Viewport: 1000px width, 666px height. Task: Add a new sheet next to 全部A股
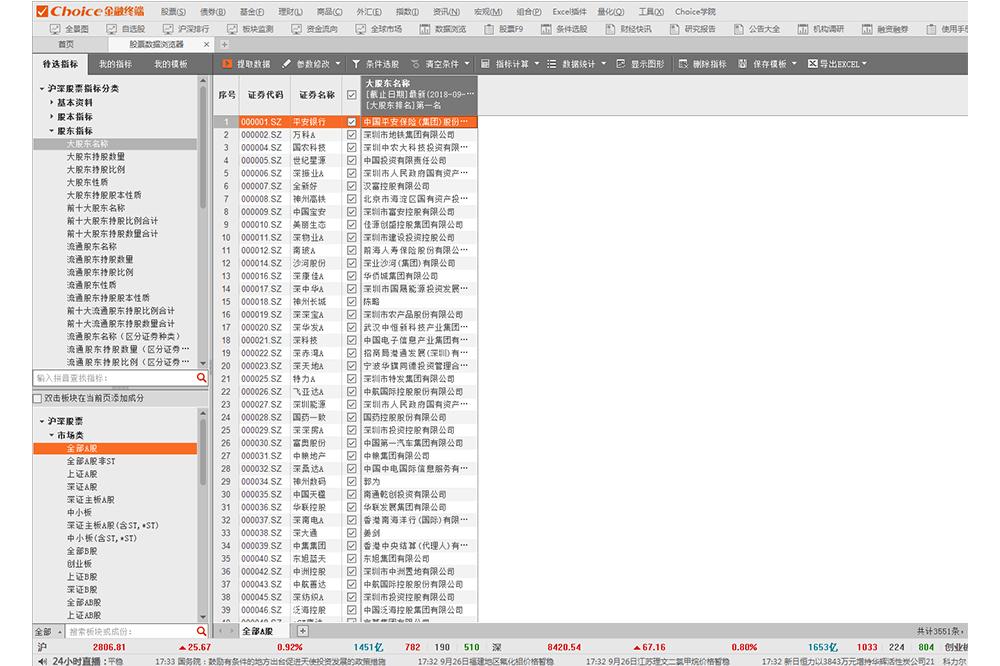303,631
